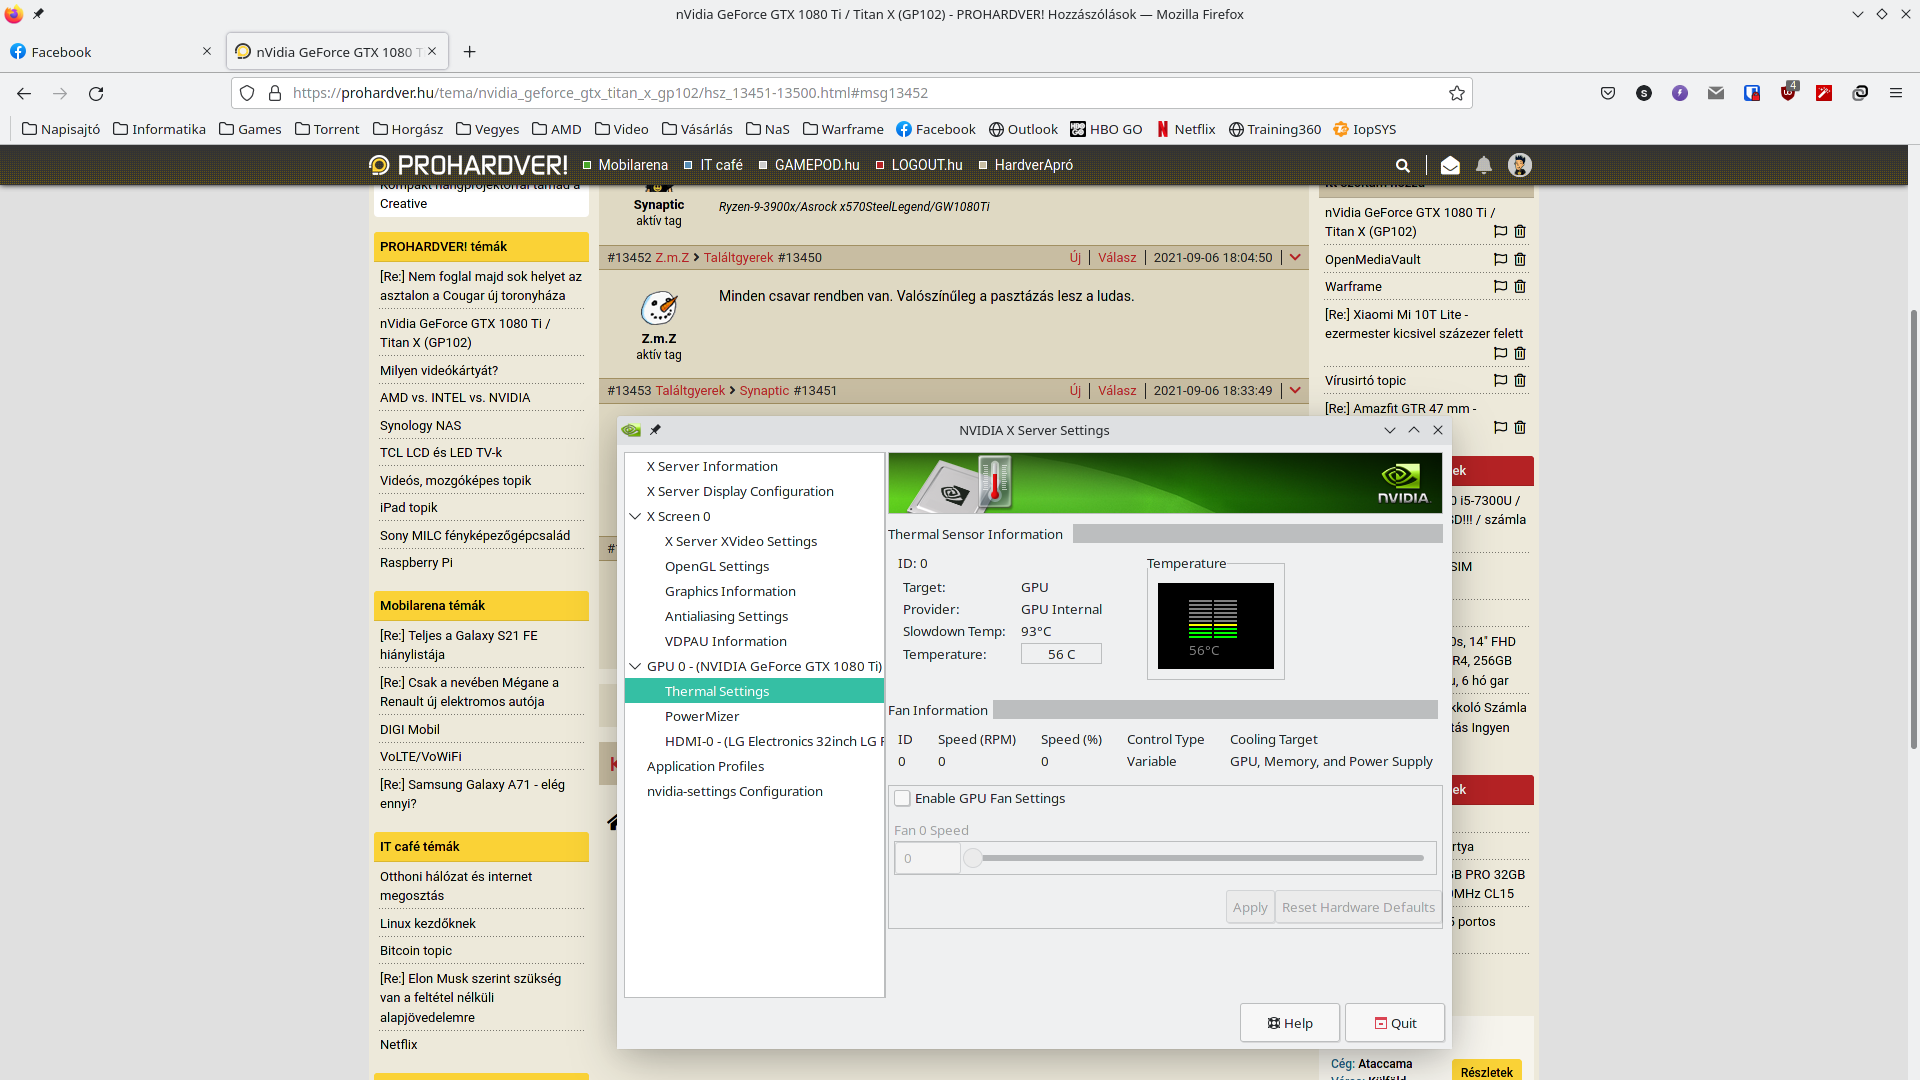The height and width of the screenshot is (1080, 1920).
Task: Bookmark this page with the star icon
Action: (1457, 93)
